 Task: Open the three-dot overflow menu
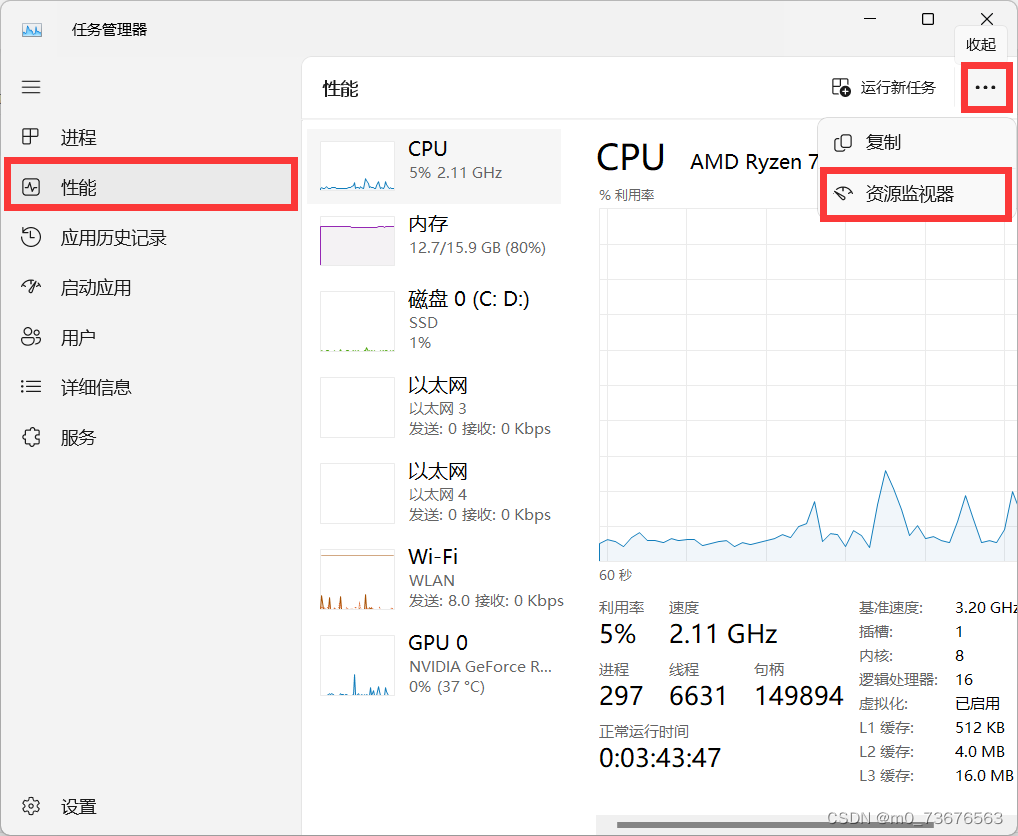[x=986, y=87]
